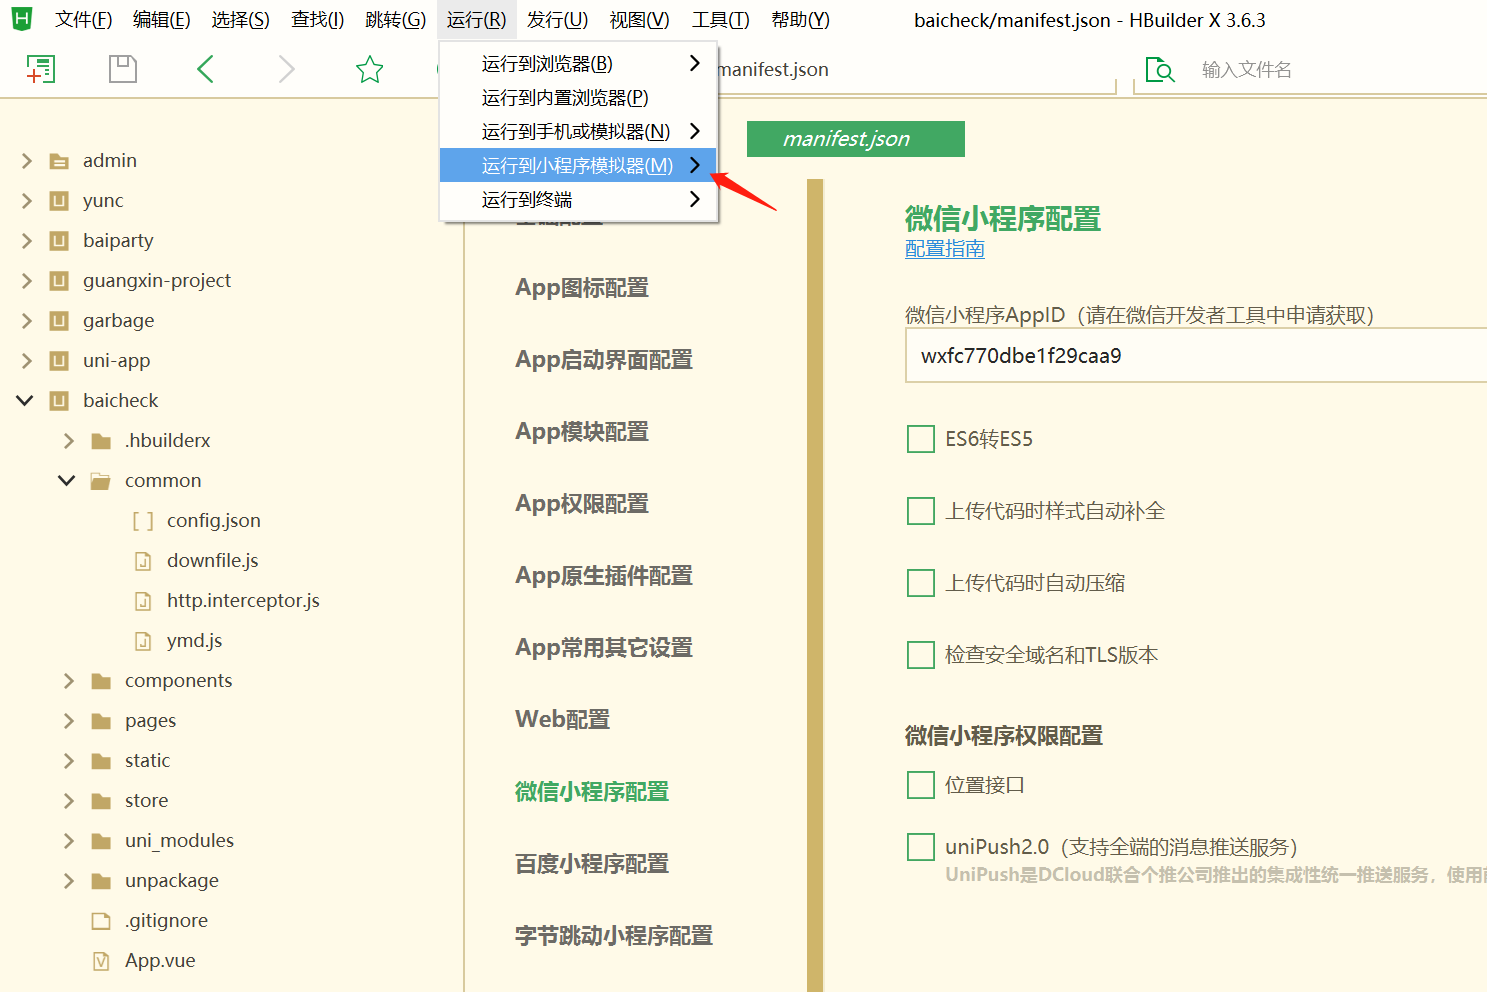Expand the yunc project
Screen dimensions: 1487x992
[x=27, y=201]
